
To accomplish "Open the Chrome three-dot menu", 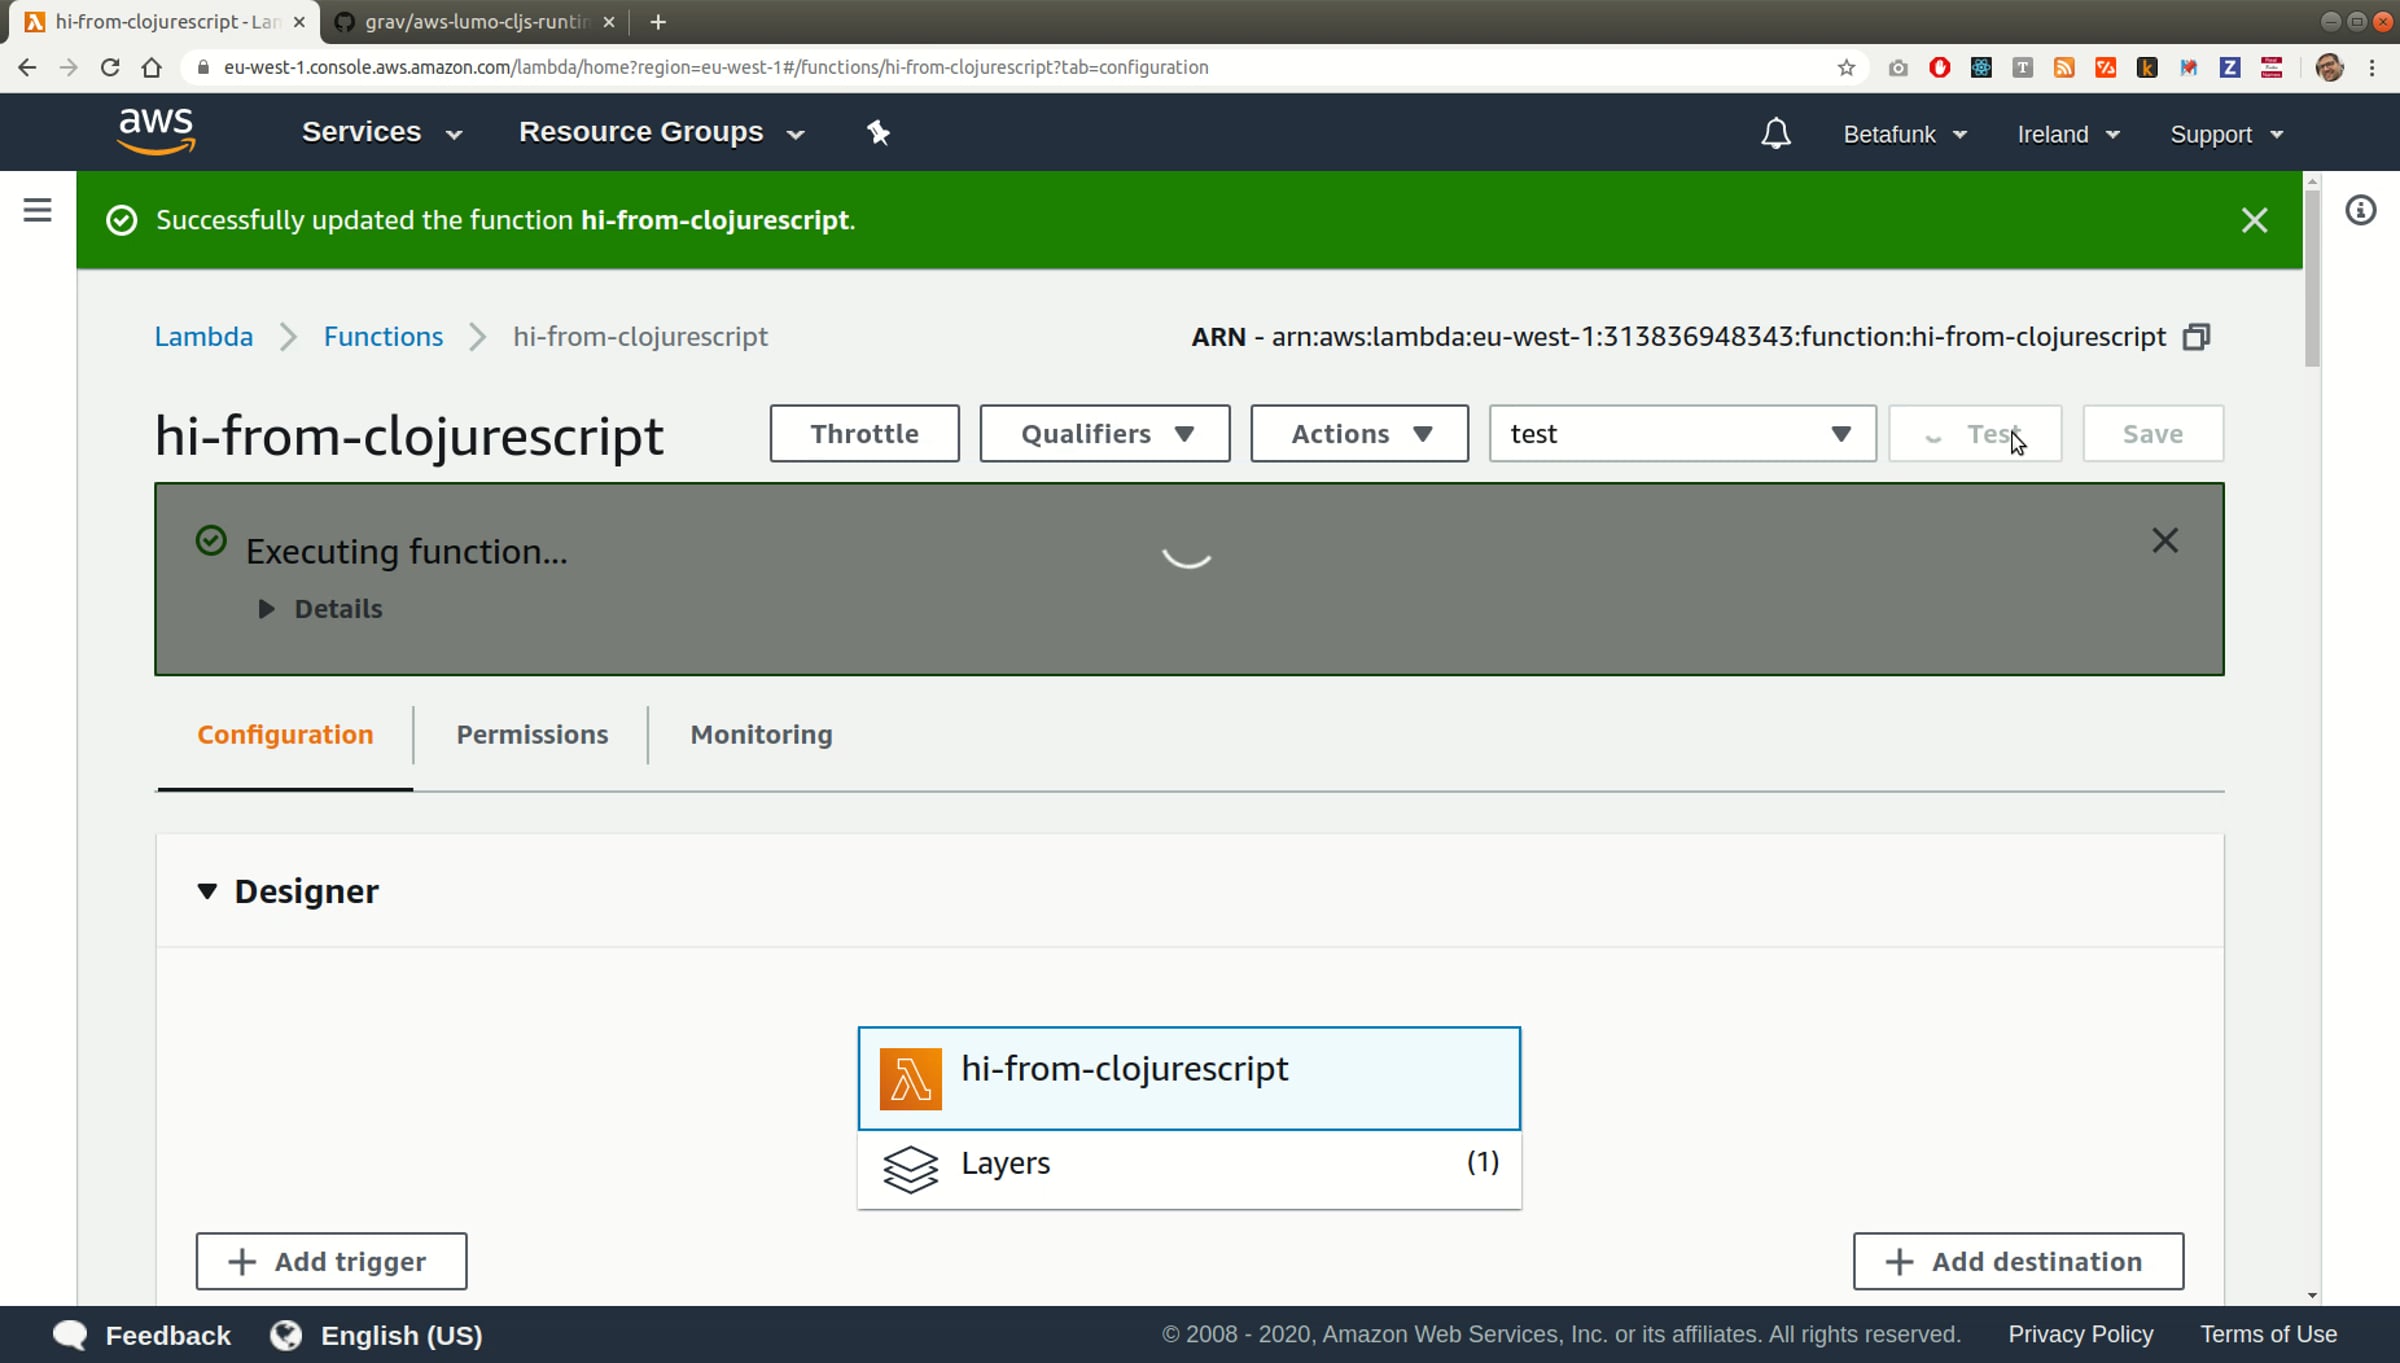I will tap(2372, 67).
